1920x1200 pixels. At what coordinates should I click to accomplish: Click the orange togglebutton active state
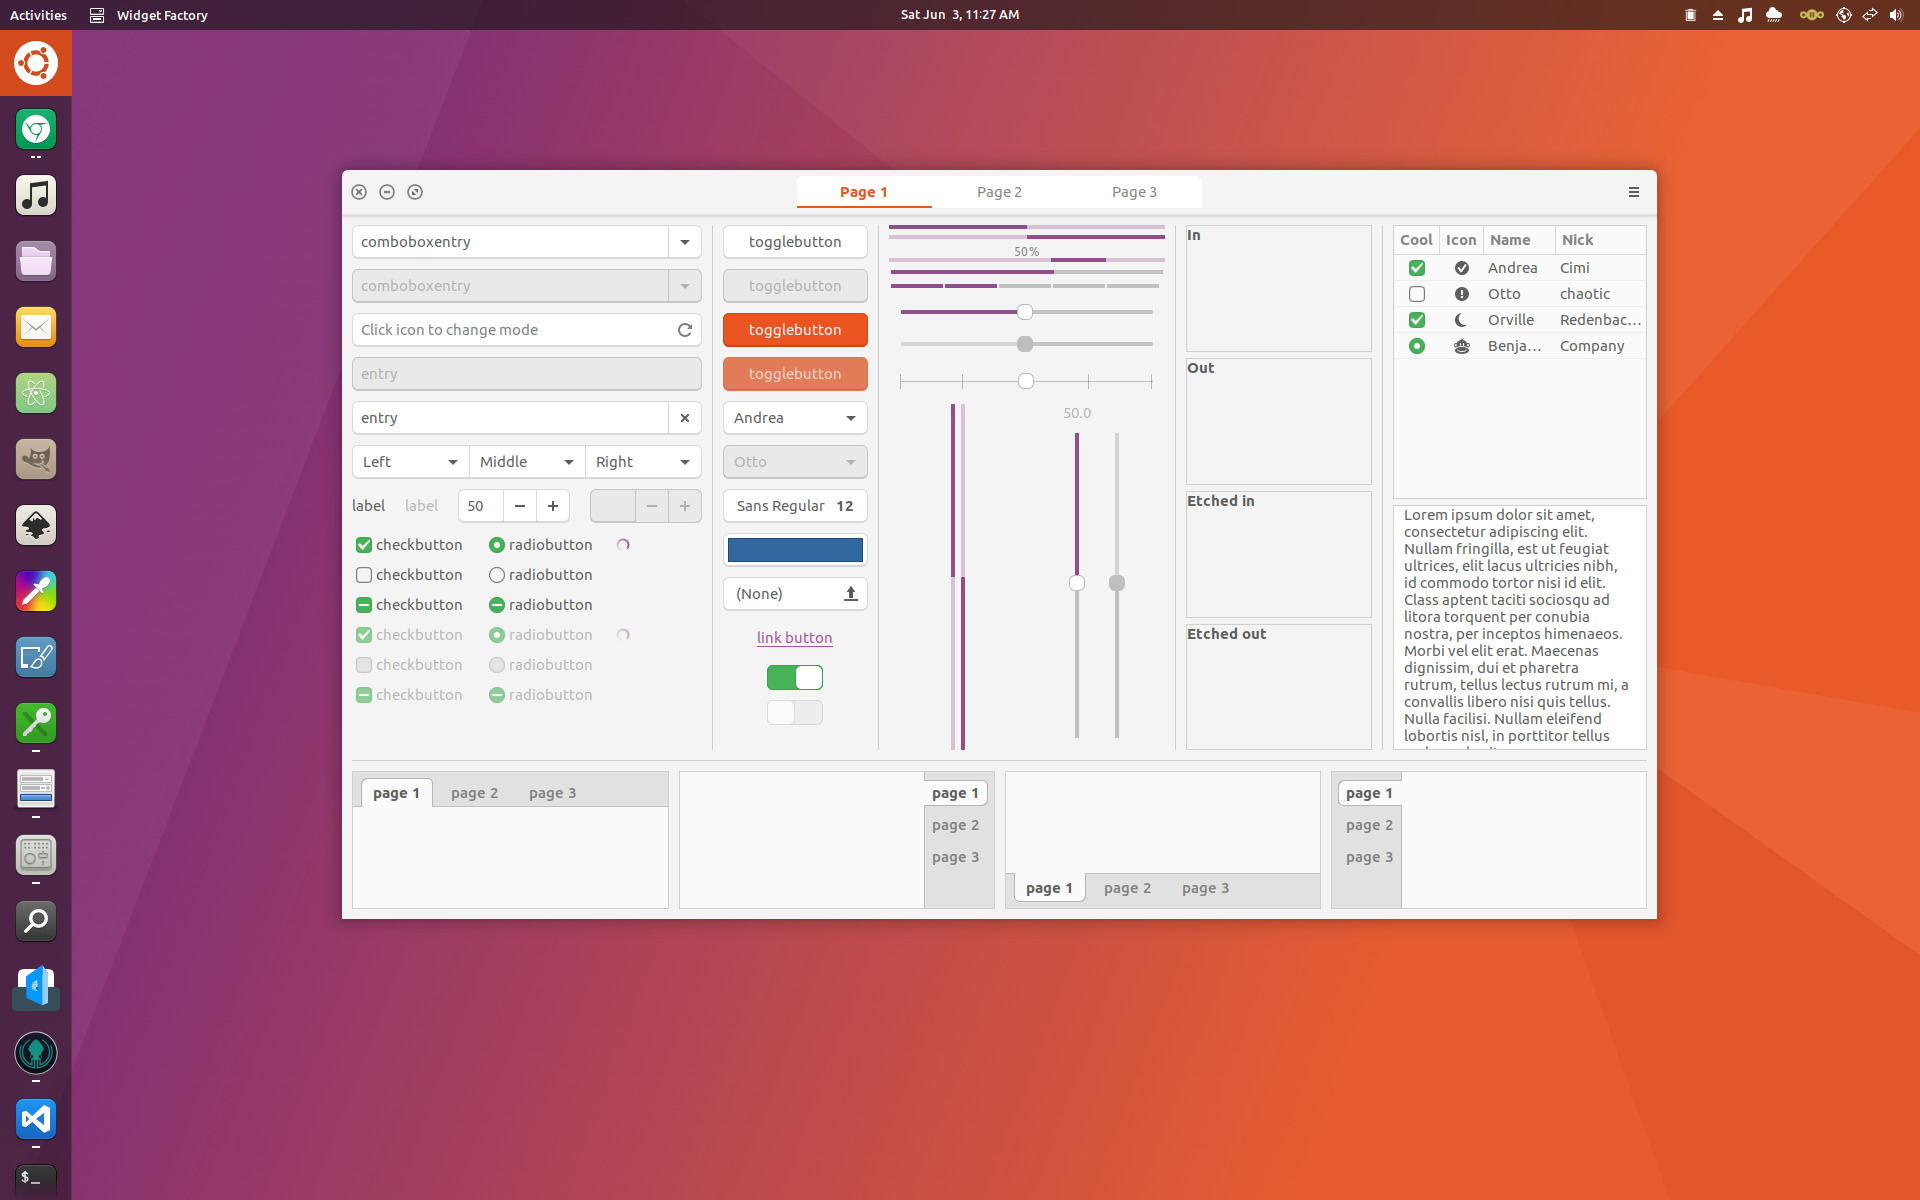(x=795, y=329)
